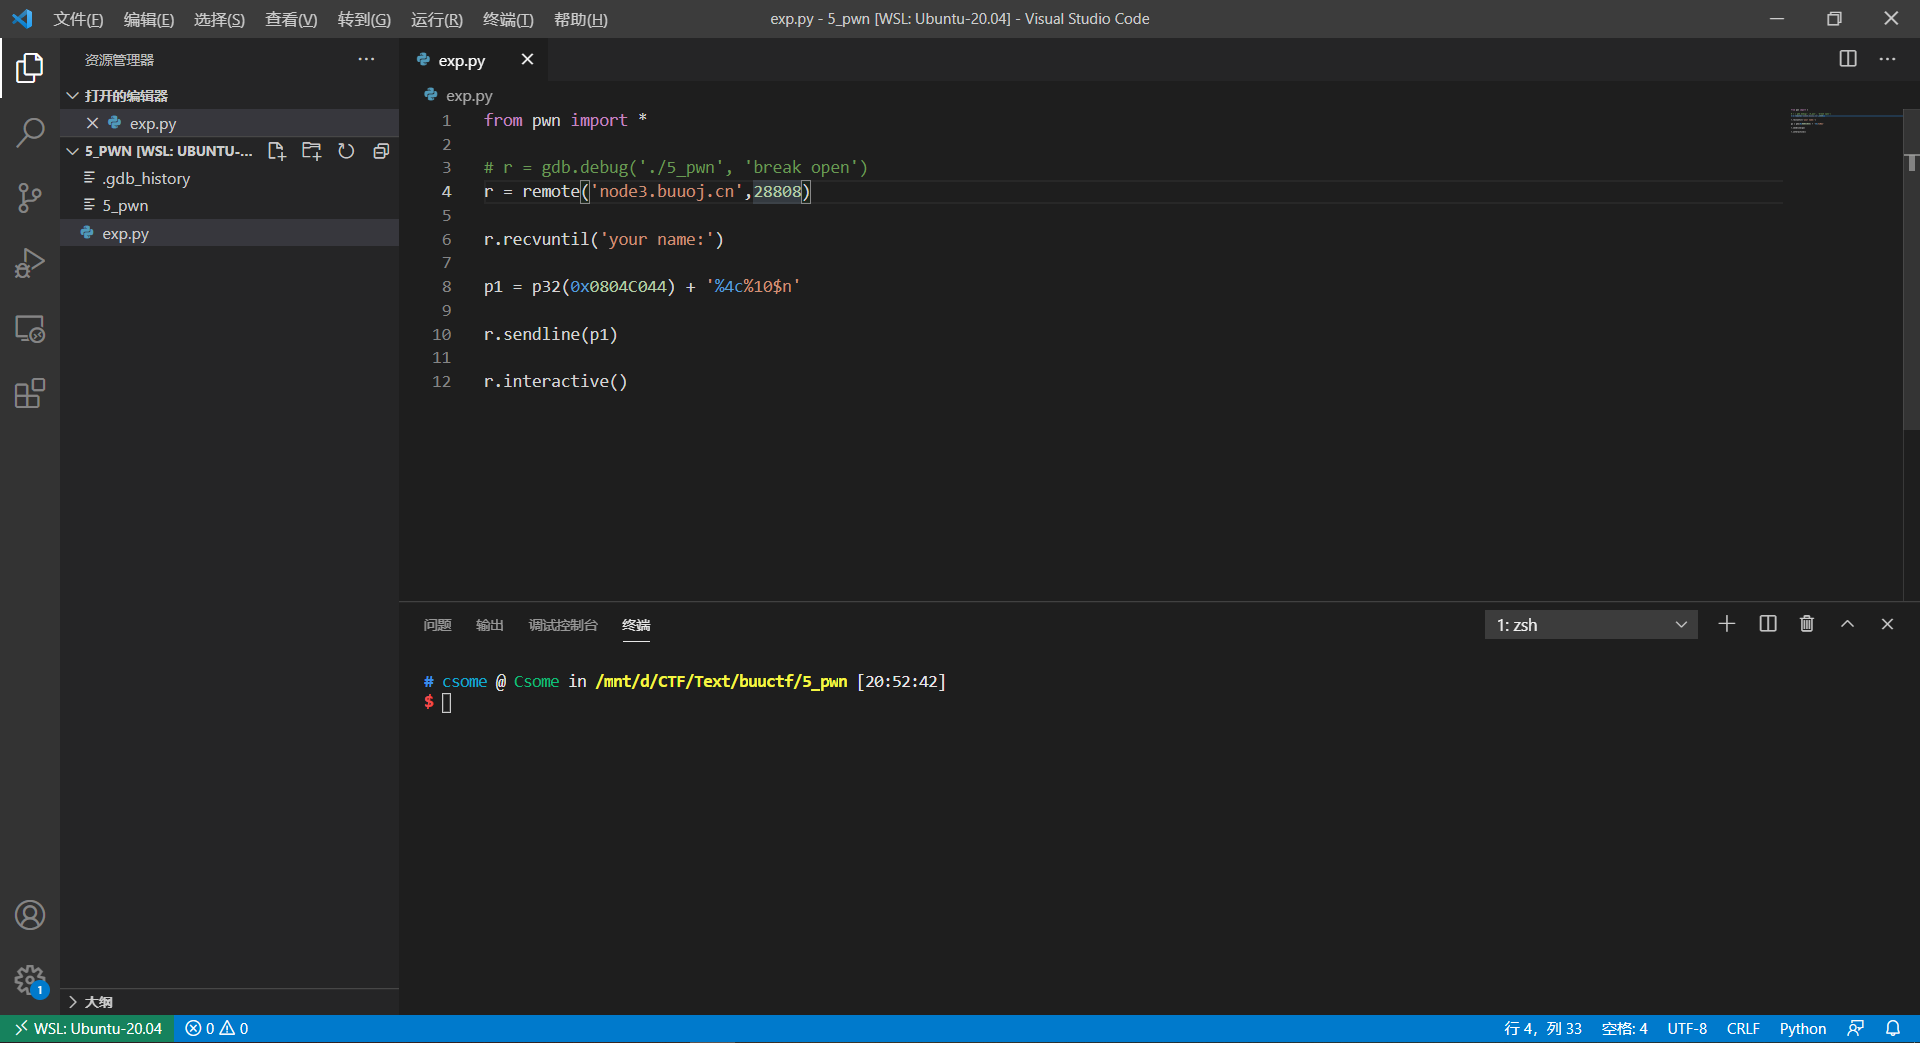The image size is (1920, 1043).
Task: Open the Edit (编辑) menu
Action: pos(148,19)
